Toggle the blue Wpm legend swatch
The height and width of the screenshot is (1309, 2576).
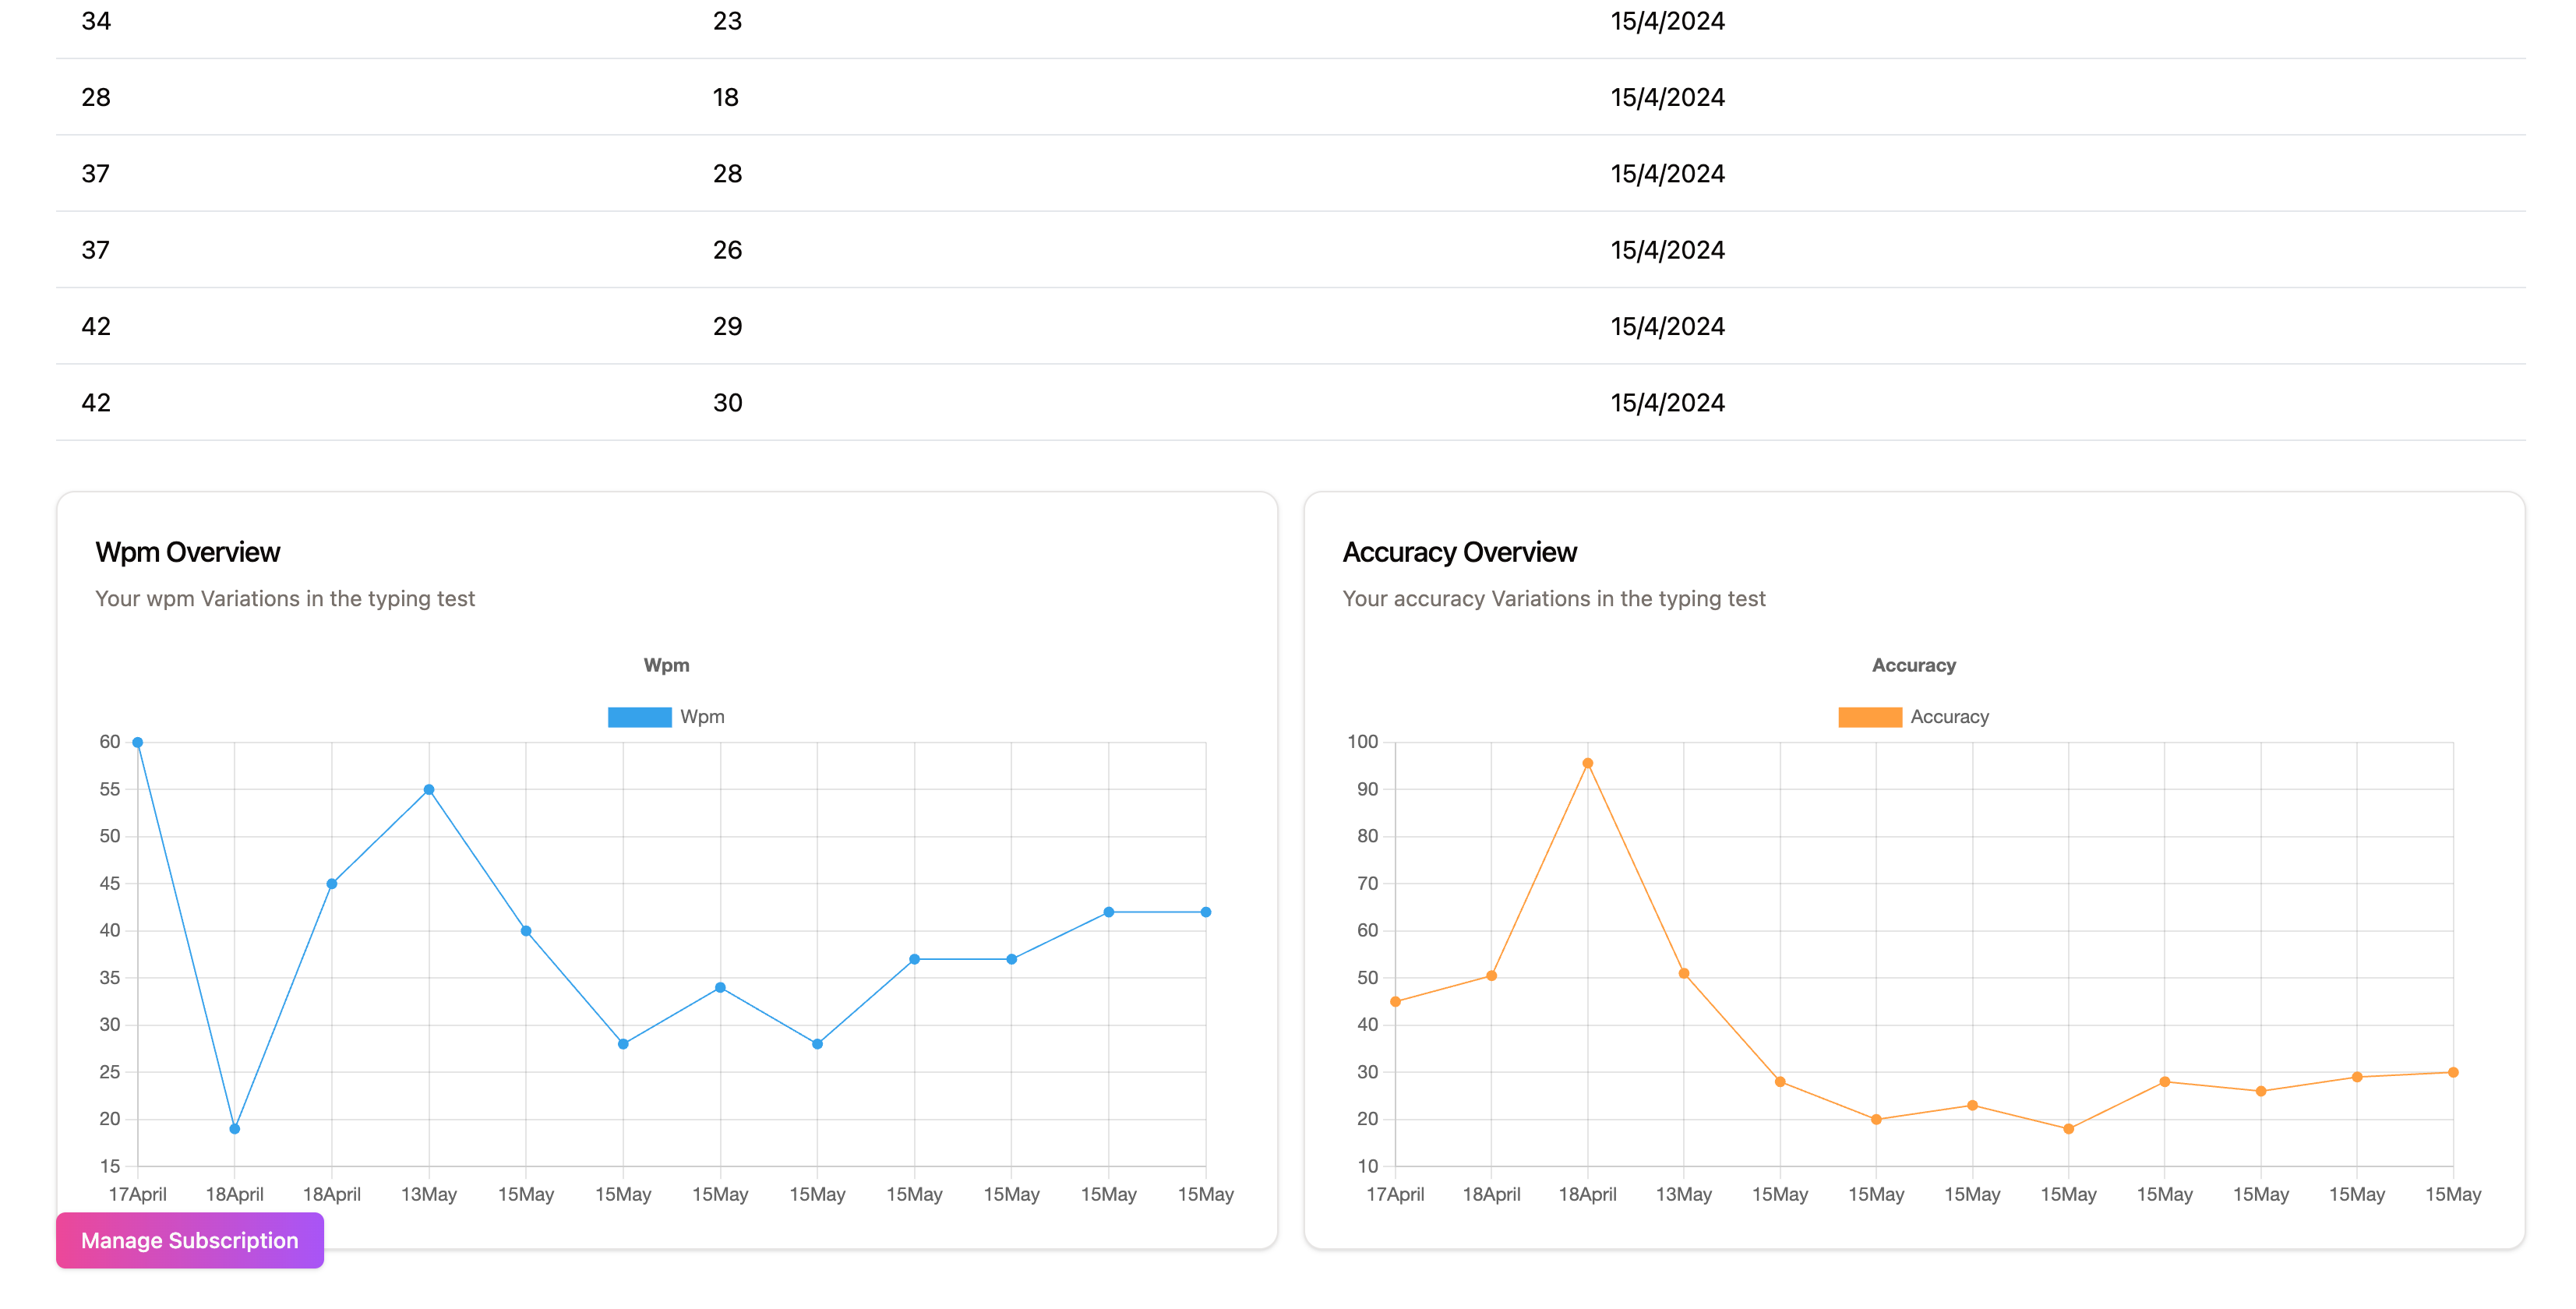pyautogui.click(x=639, y=717)
